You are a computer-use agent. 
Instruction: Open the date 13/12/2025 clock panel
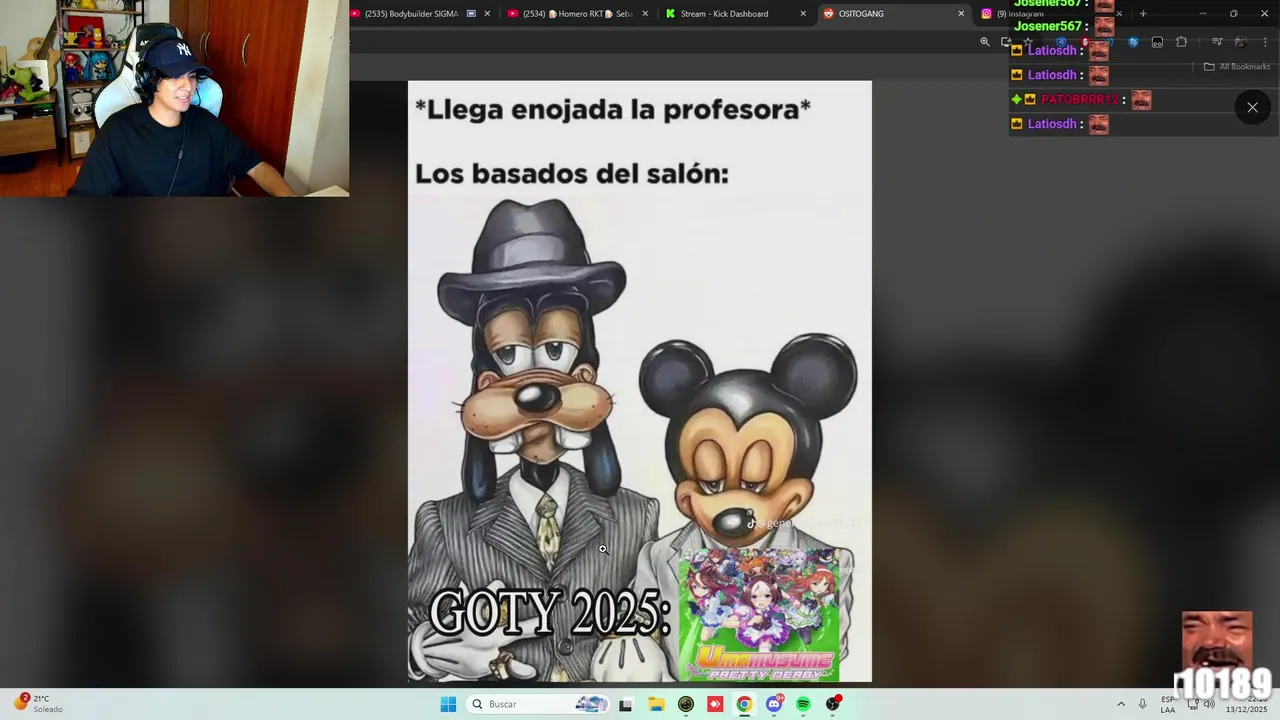(x=1247, y=704)
